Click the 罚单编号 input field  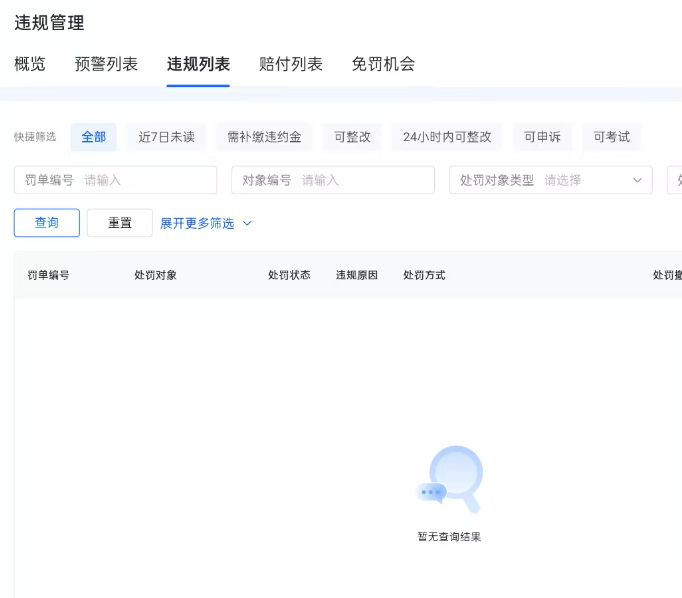point(145,180)
